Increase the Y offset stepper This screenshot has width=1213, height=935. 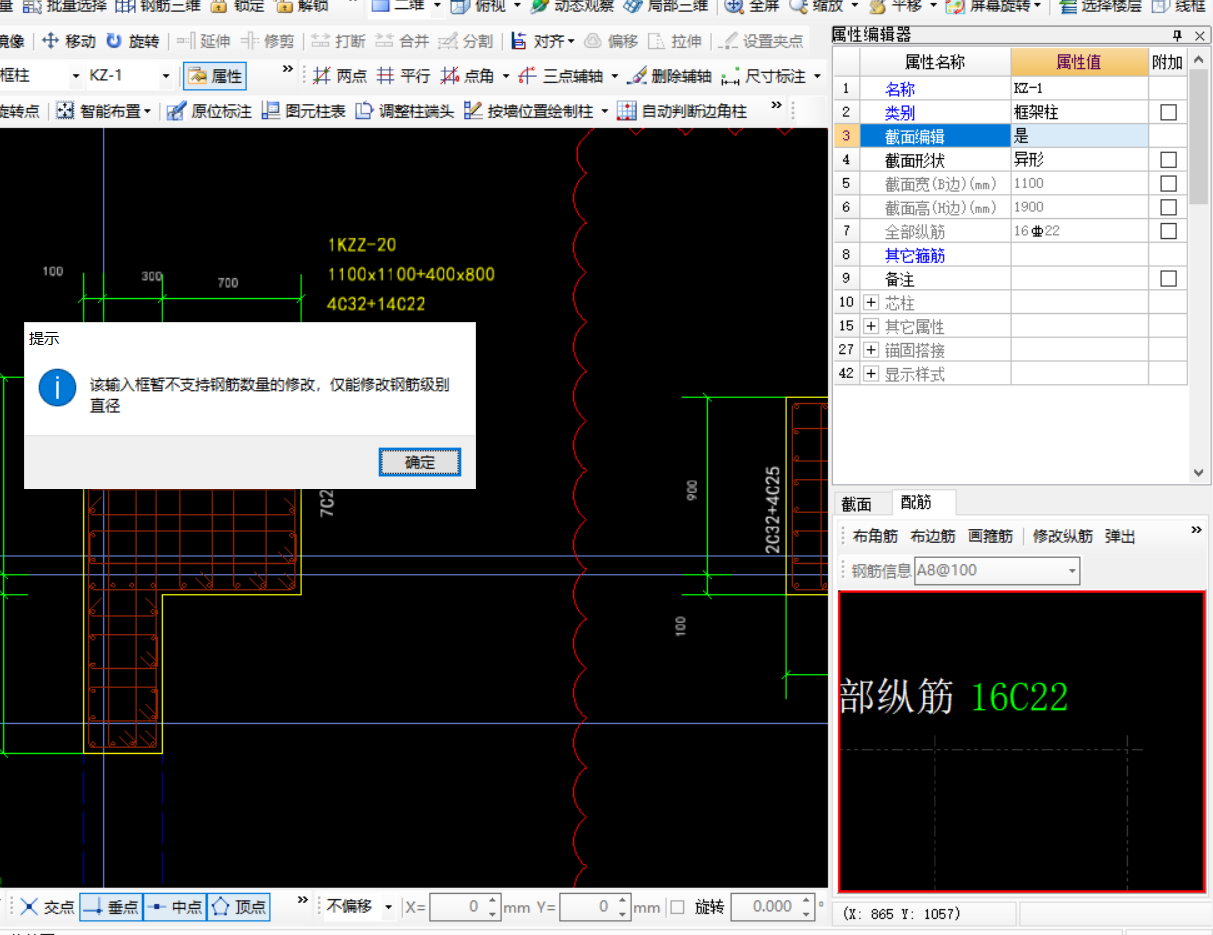pos(624,901)
